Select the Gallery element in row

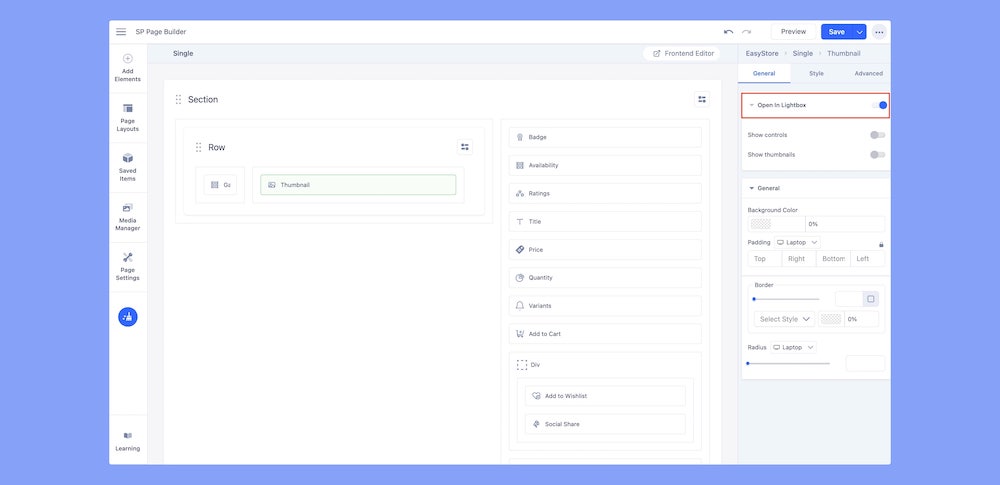click(x=220, y=184)
